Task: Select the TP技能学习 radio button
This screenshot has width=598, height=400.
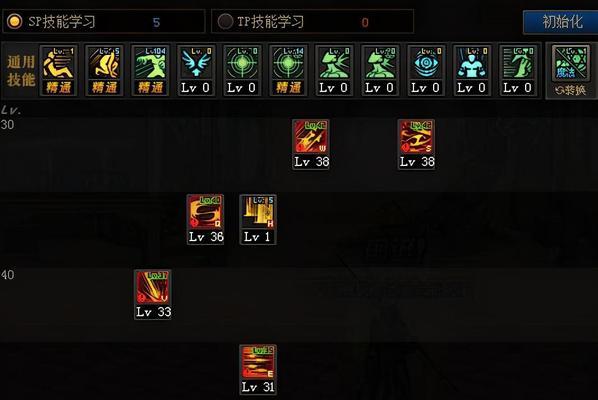Action: 225,21
